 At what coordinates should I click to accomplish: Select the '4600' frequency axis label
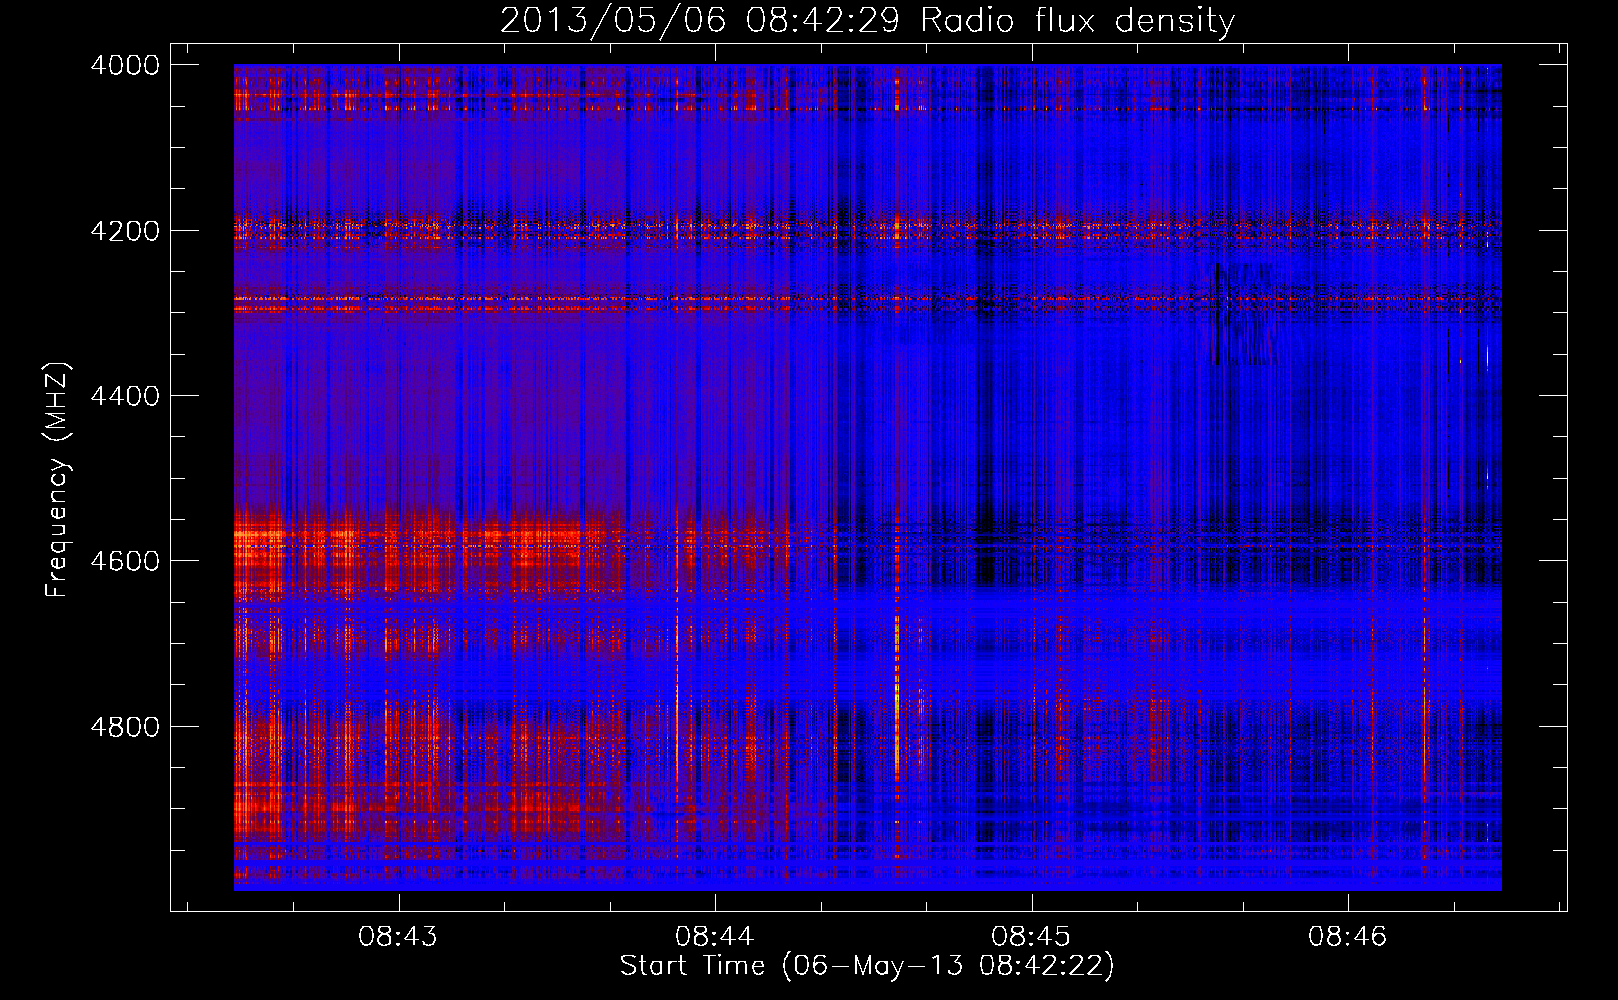[125, 561]
